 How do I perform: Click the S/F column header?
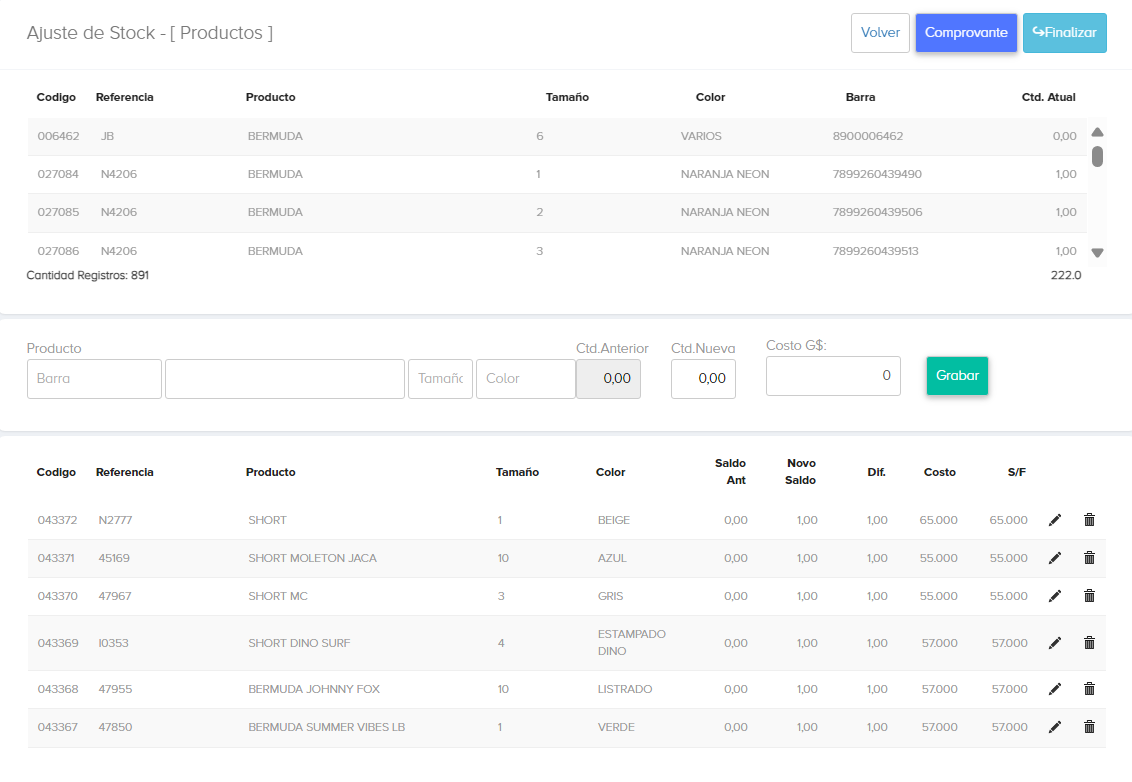[x=1016, y=472]
